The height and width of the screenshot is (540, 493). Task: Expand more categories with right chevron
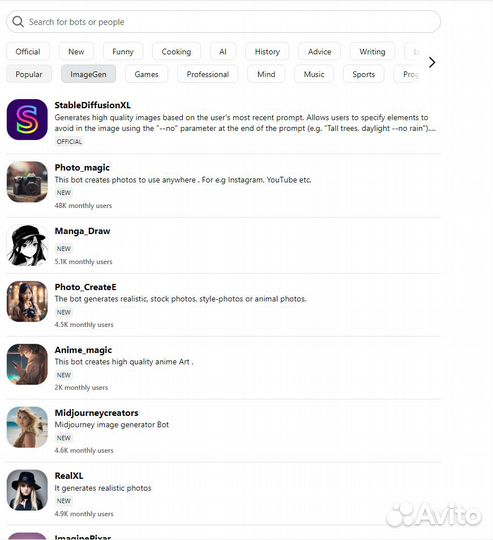coord(432,62)
